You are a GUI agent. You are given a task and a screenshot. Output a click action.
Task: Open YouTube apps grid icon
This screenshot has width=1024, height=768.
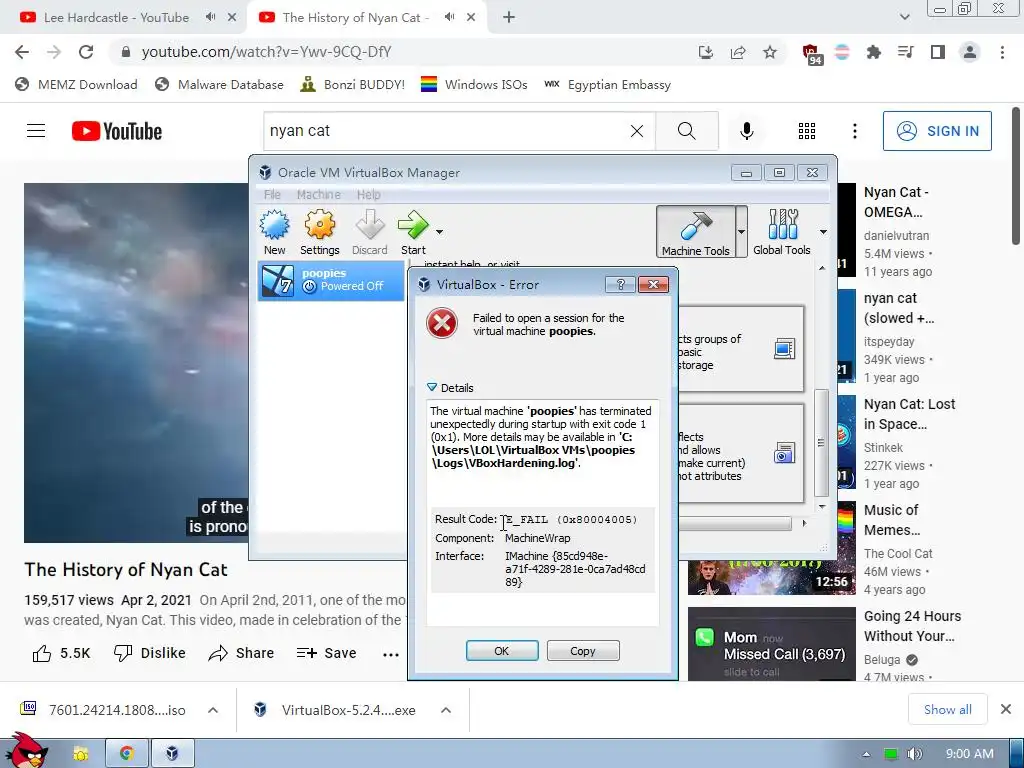807,131
